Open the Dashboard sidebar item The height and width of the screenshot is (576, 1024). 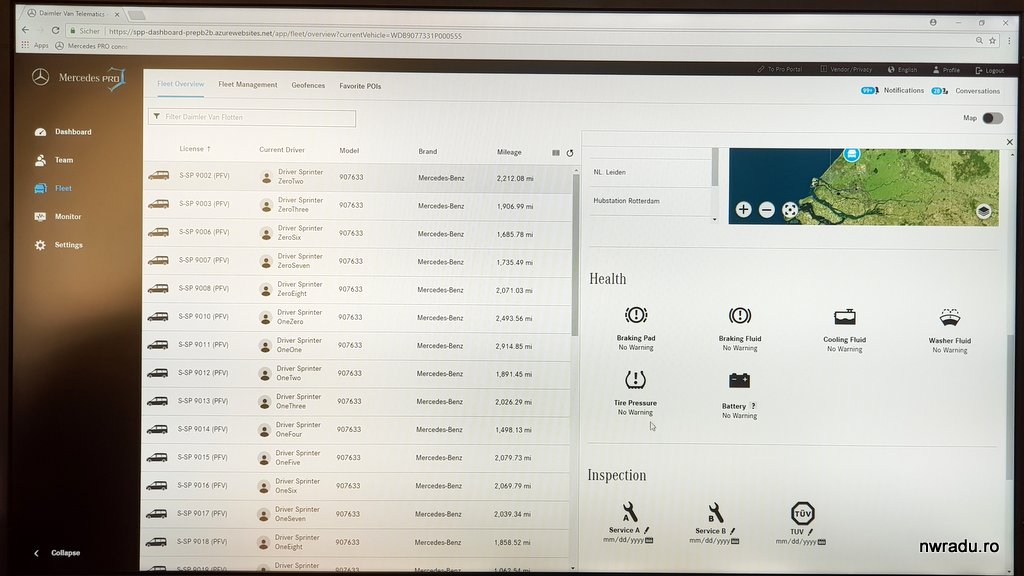63,132
